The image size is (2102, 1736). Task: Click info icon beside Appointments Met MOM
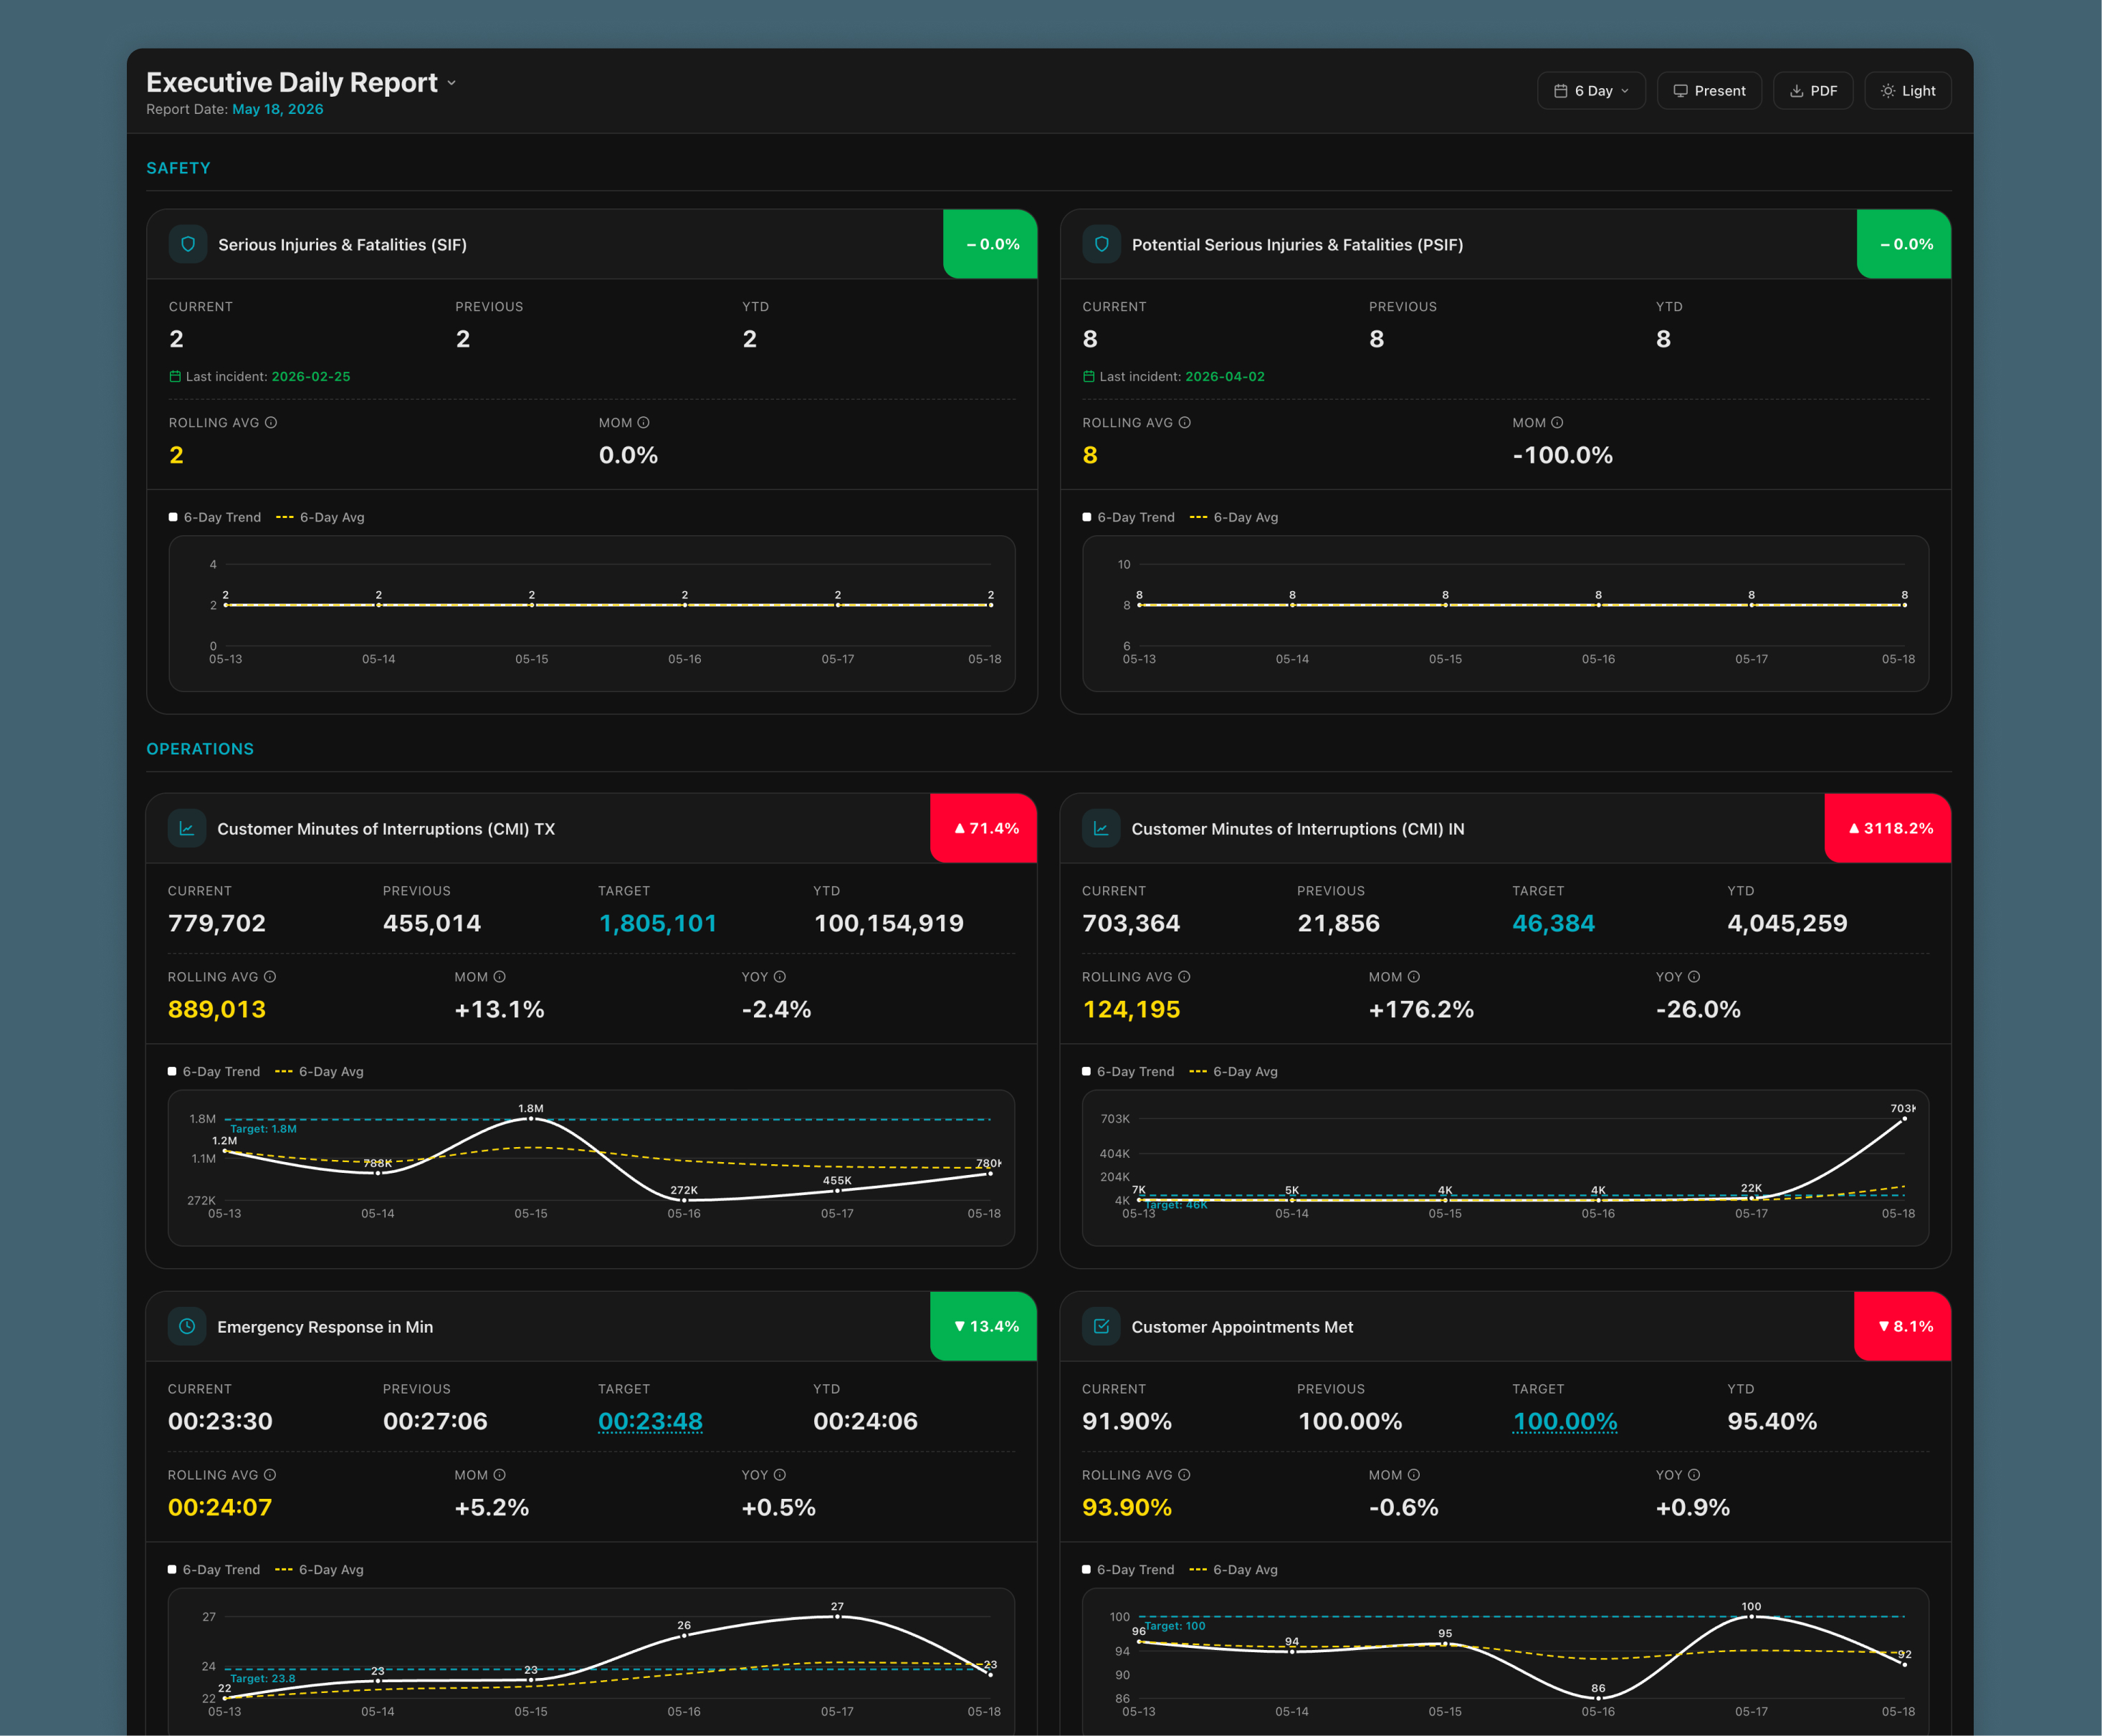[x=1414, y=1475]
